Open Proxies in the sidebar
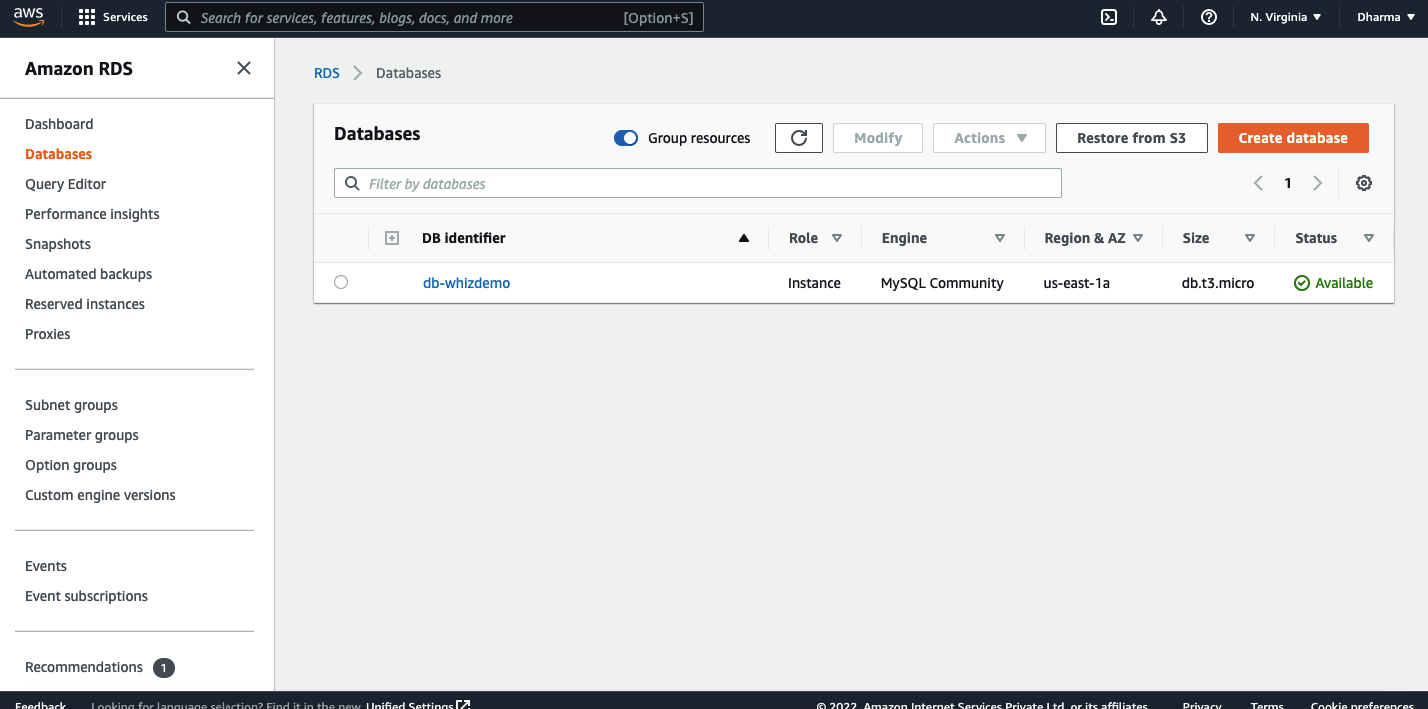 [x=48, y=334]
